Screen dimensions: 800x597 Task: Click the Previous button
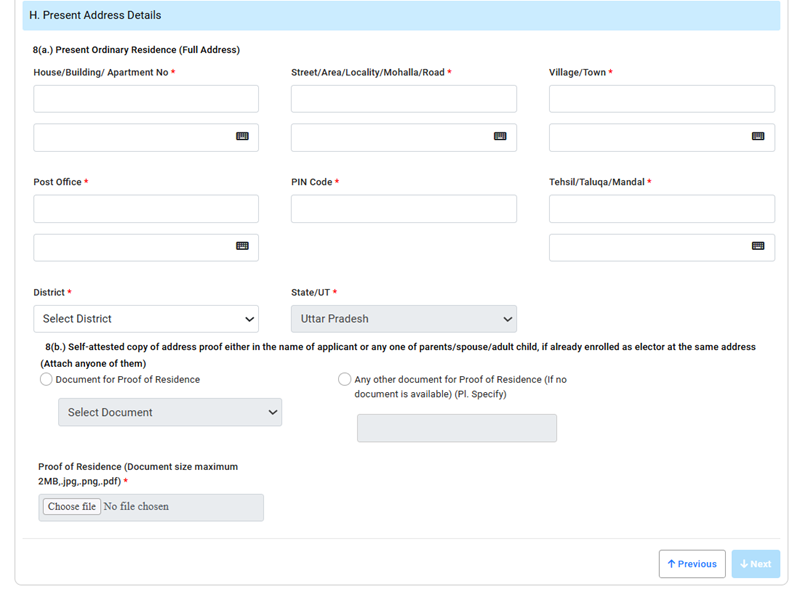[692, 564]
